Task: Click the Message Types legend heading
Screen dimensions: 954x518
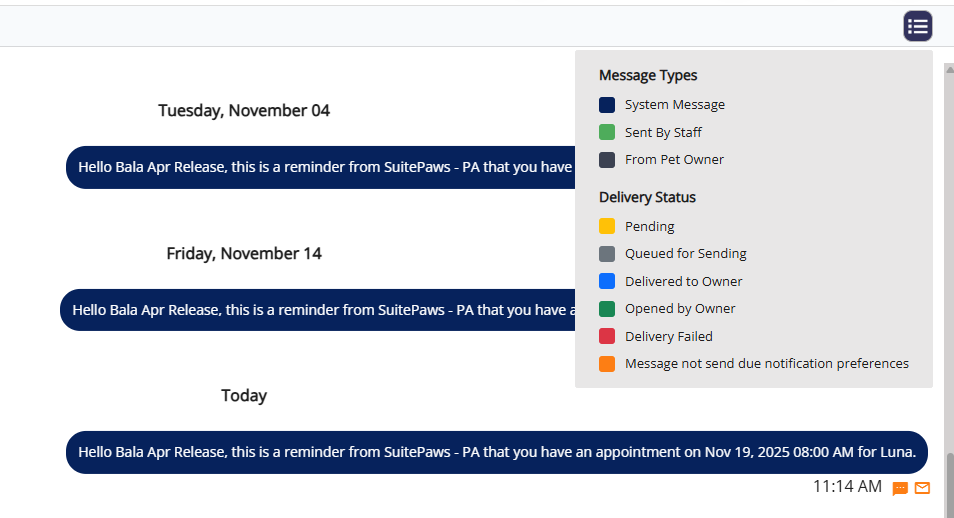Action: point(648,75)
